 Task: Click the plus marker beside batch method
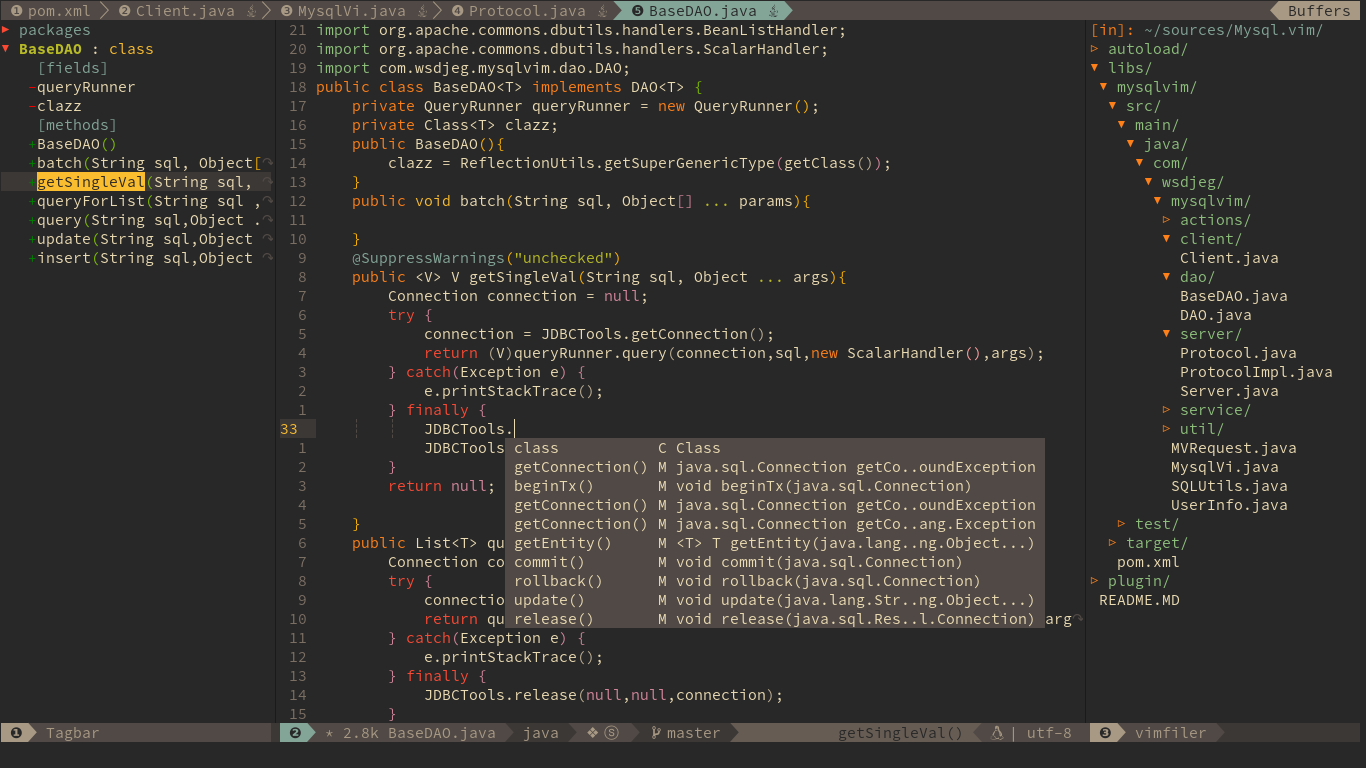coord(32,163)
